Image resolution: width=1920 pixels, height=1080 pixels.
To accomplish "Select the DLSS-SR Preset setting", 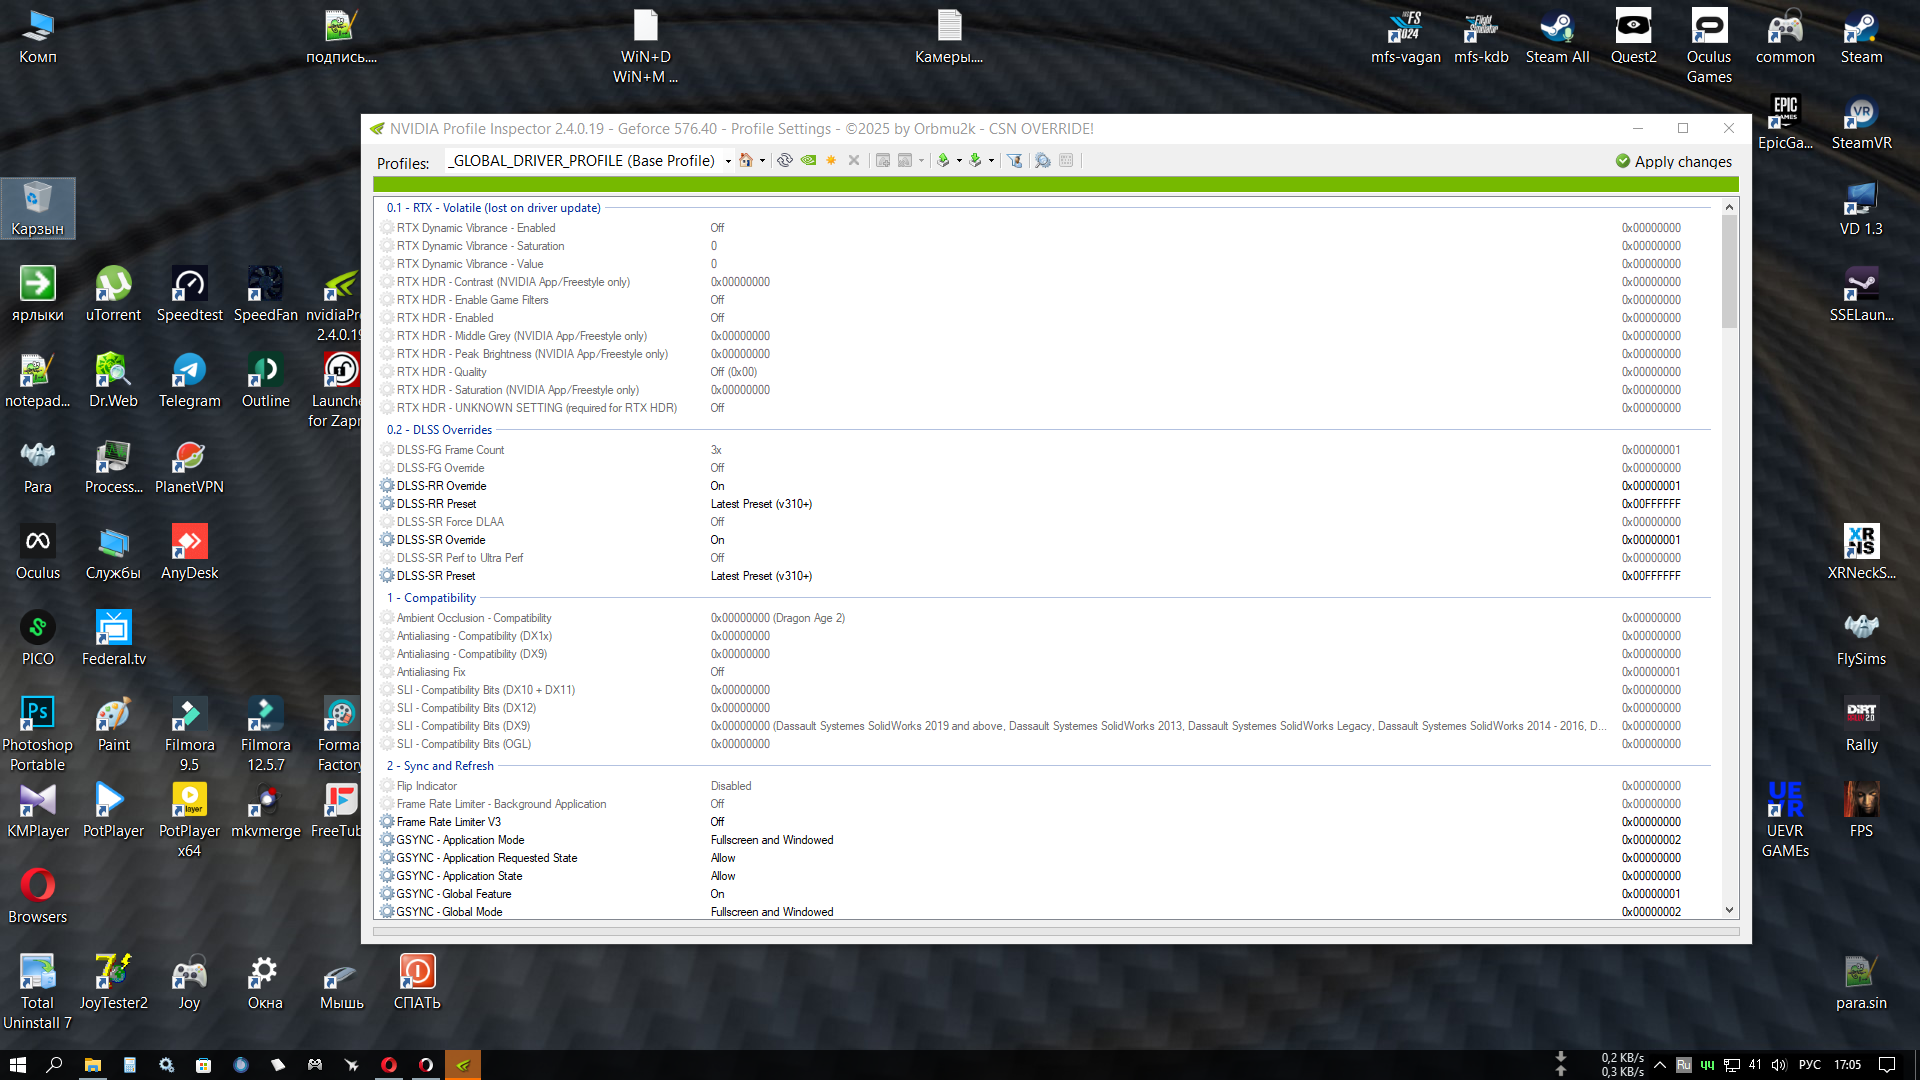I will click(x=1044, y=576).
